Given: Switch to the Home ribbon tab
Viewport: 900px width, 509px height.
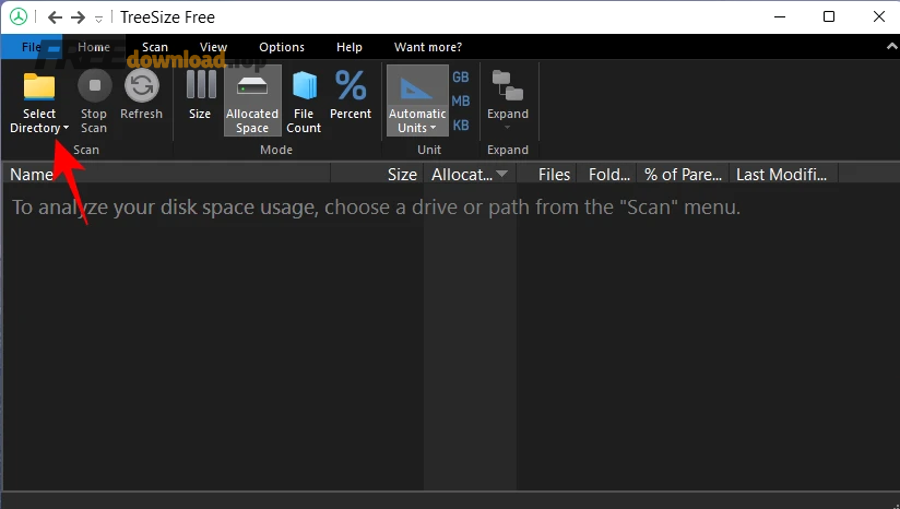Looking at the screenshot, I should point(94,47).
